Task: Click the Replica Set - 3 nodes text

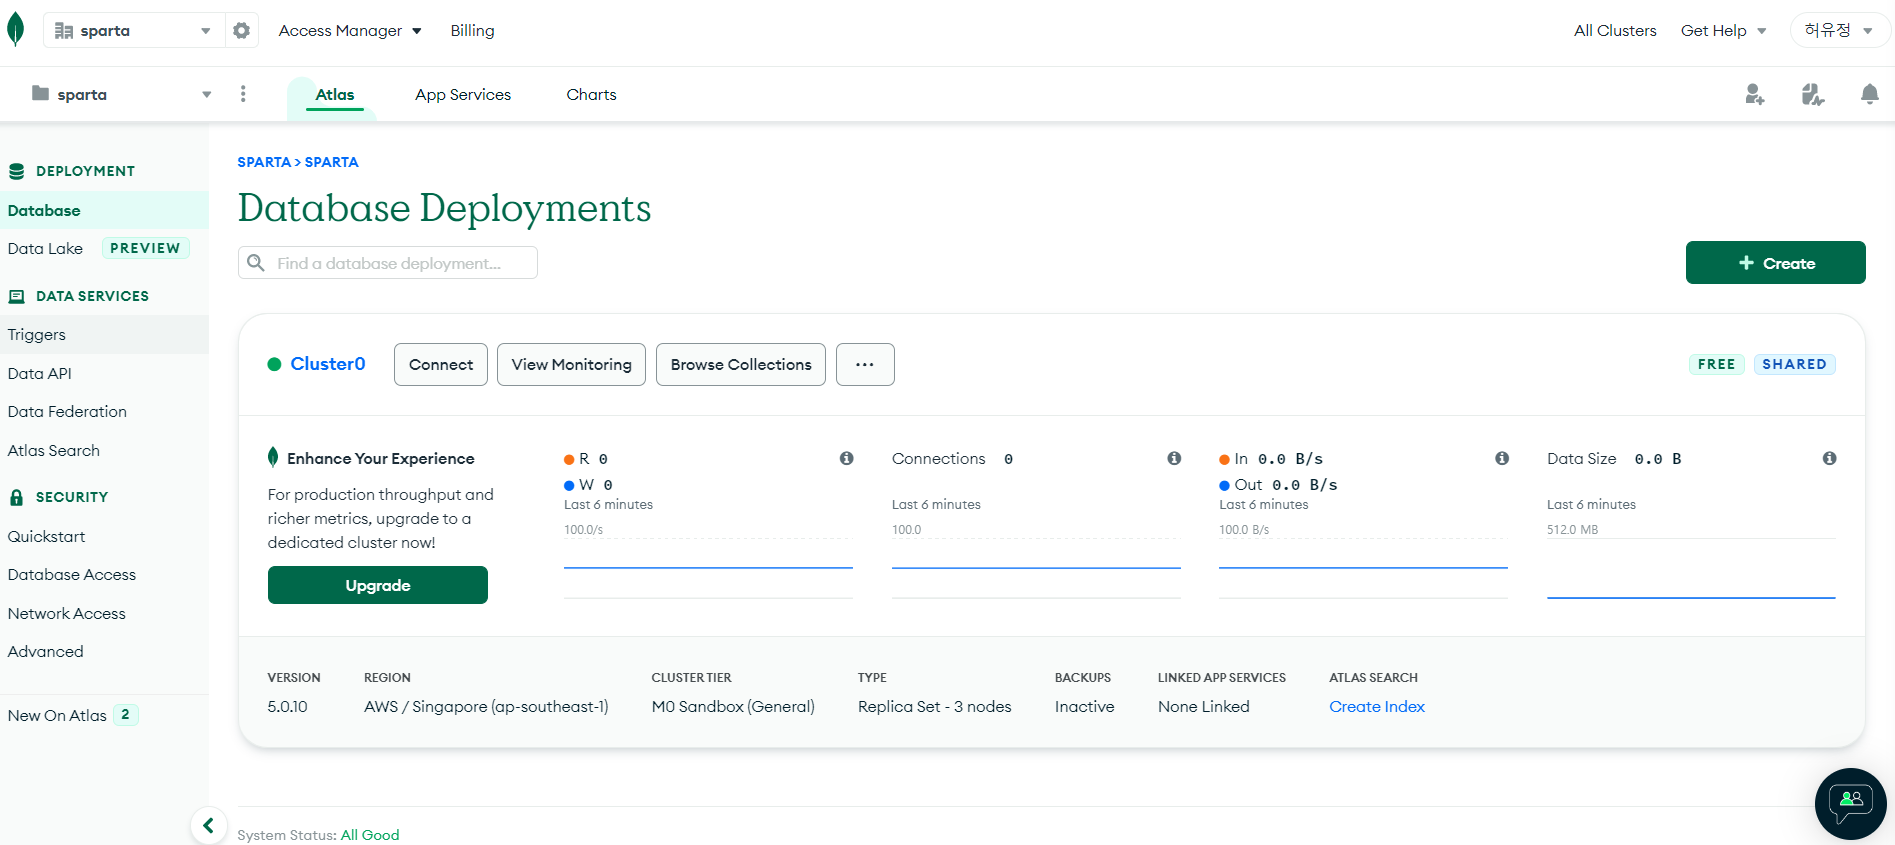Action: tap(935, 706)
